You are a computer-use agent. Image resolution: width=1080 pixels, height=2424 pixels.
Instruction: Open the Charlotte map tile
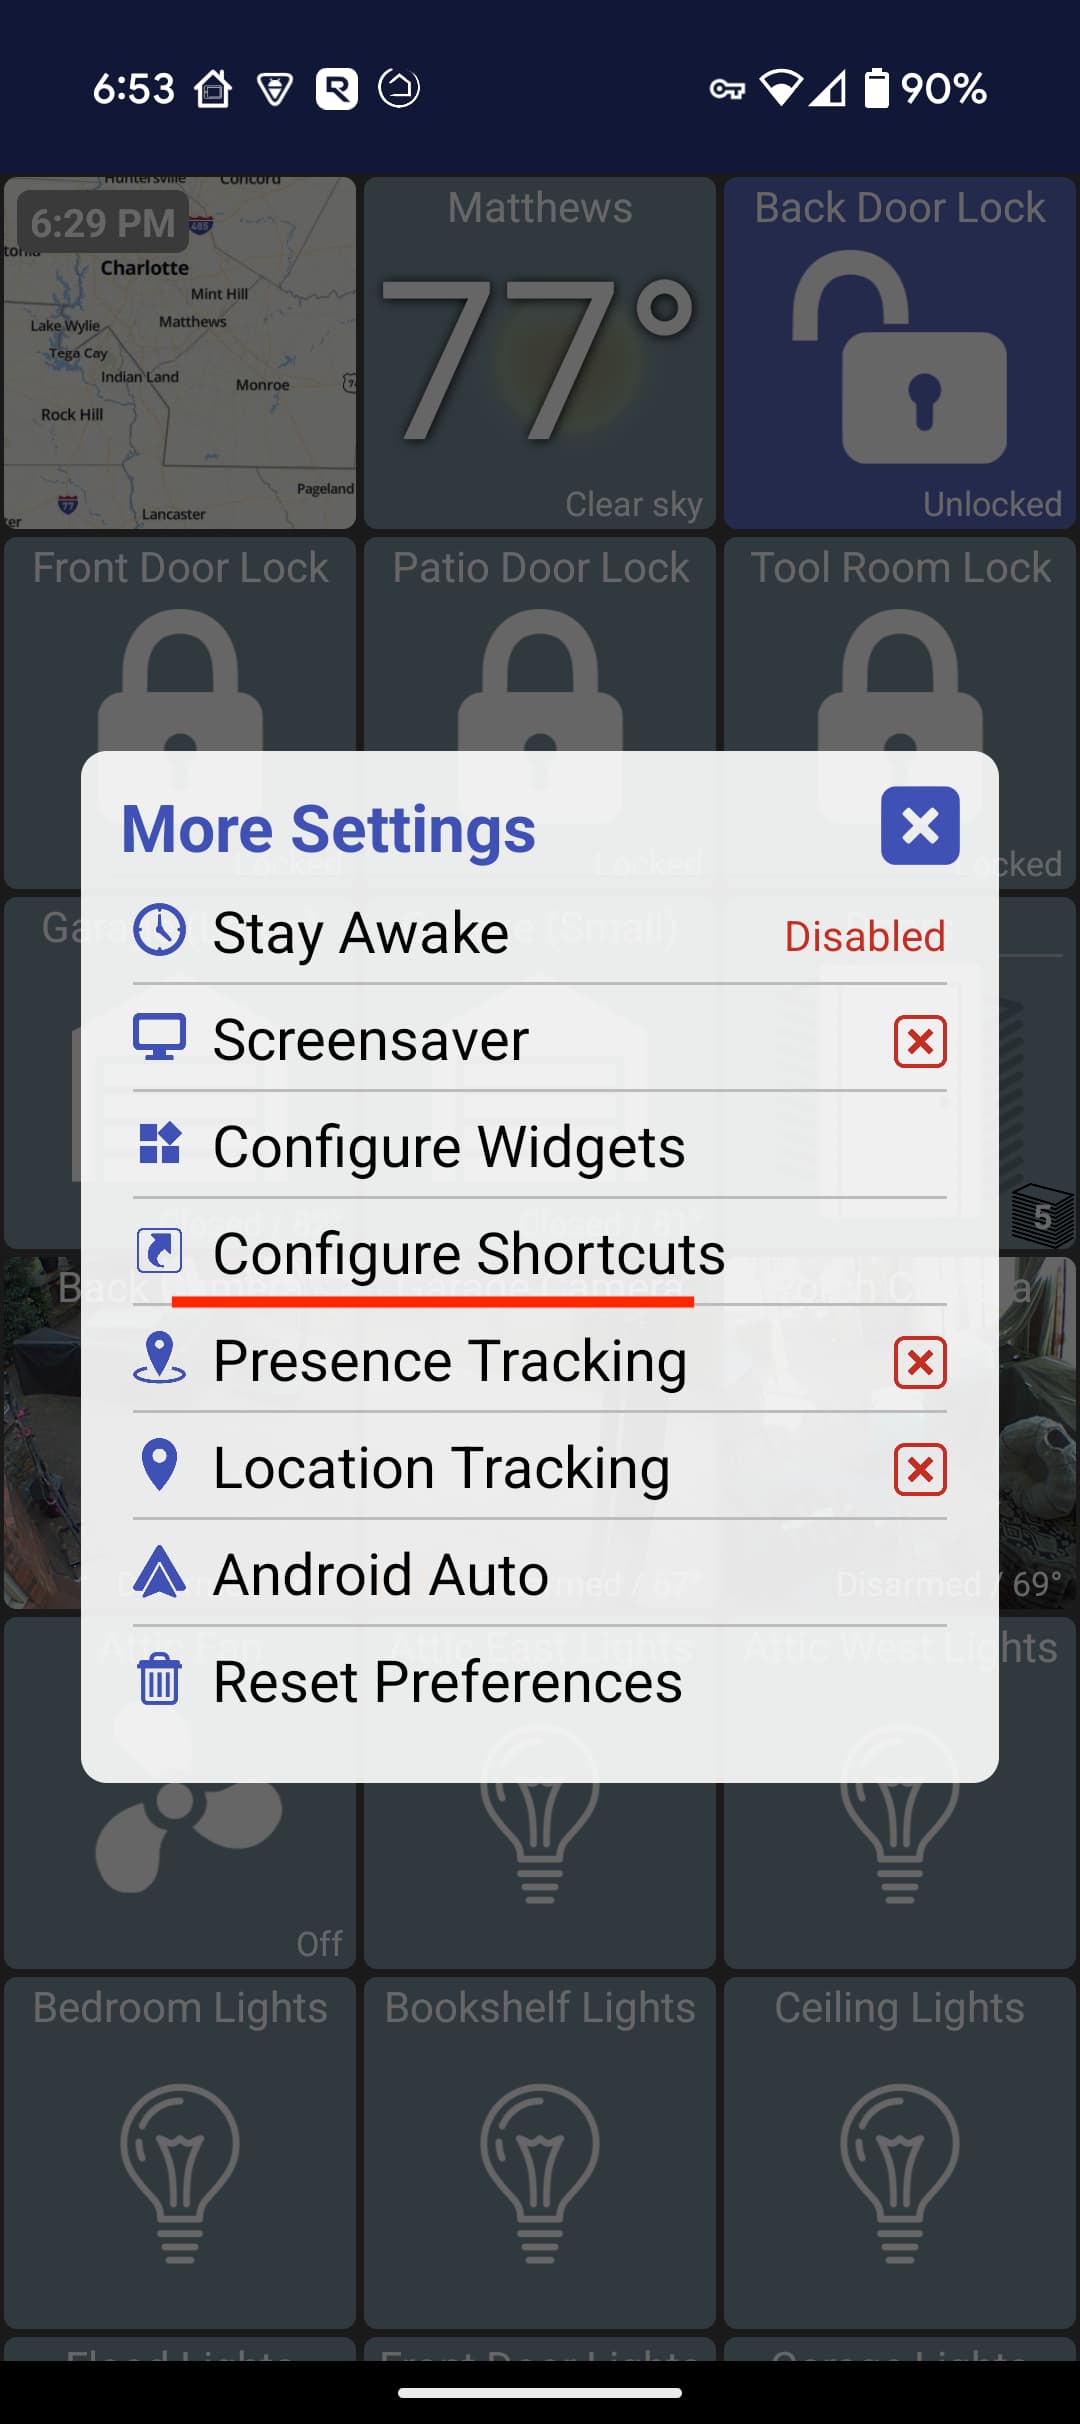[x=180, y=353]
